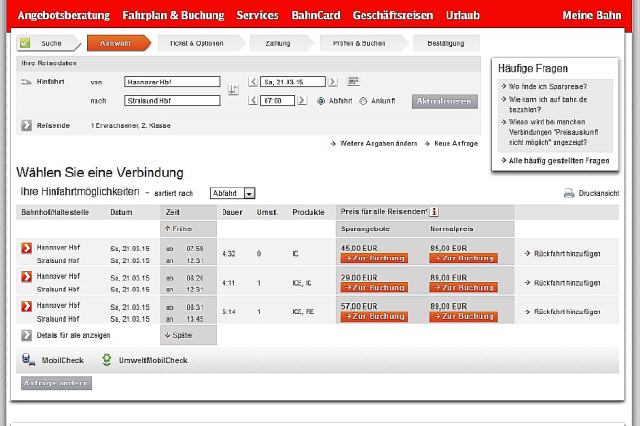
Task: Click the price info icon
Action: [434, 212]
